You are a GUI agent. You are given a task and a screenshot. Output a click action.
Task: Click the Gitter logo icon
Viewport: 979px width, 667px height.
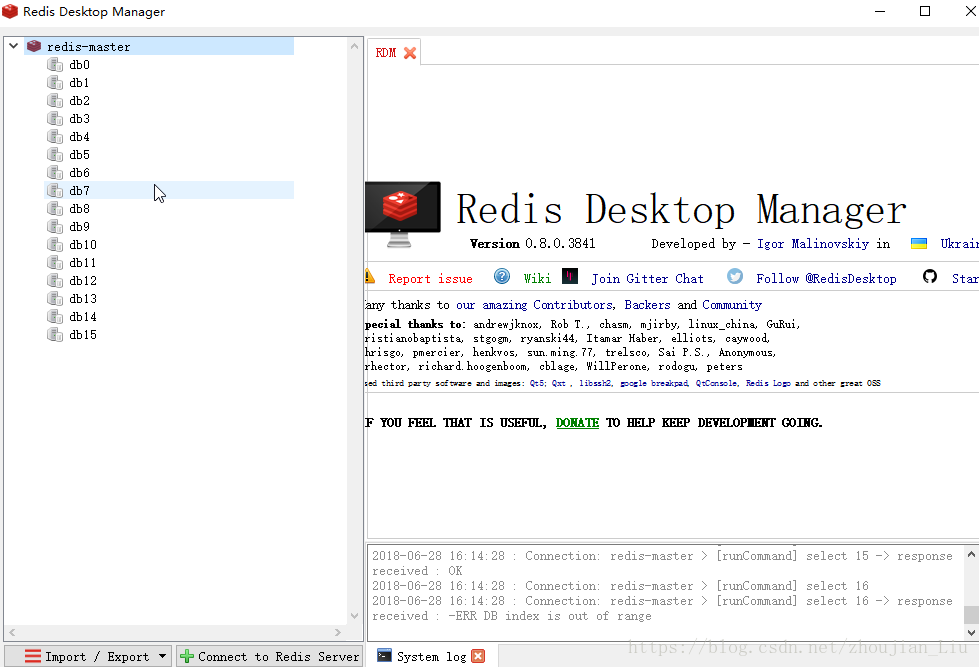tap(570, 276)
